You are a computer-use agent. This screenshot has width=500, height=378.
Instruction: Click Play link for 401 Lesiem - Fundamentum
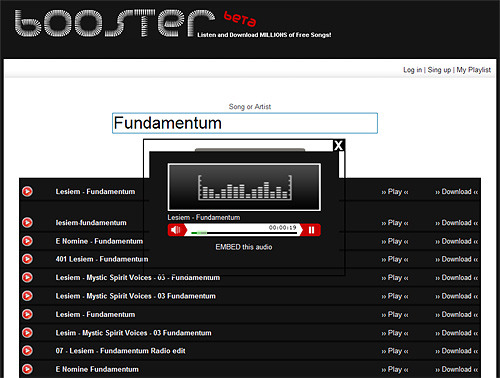(x=395, y=259)
